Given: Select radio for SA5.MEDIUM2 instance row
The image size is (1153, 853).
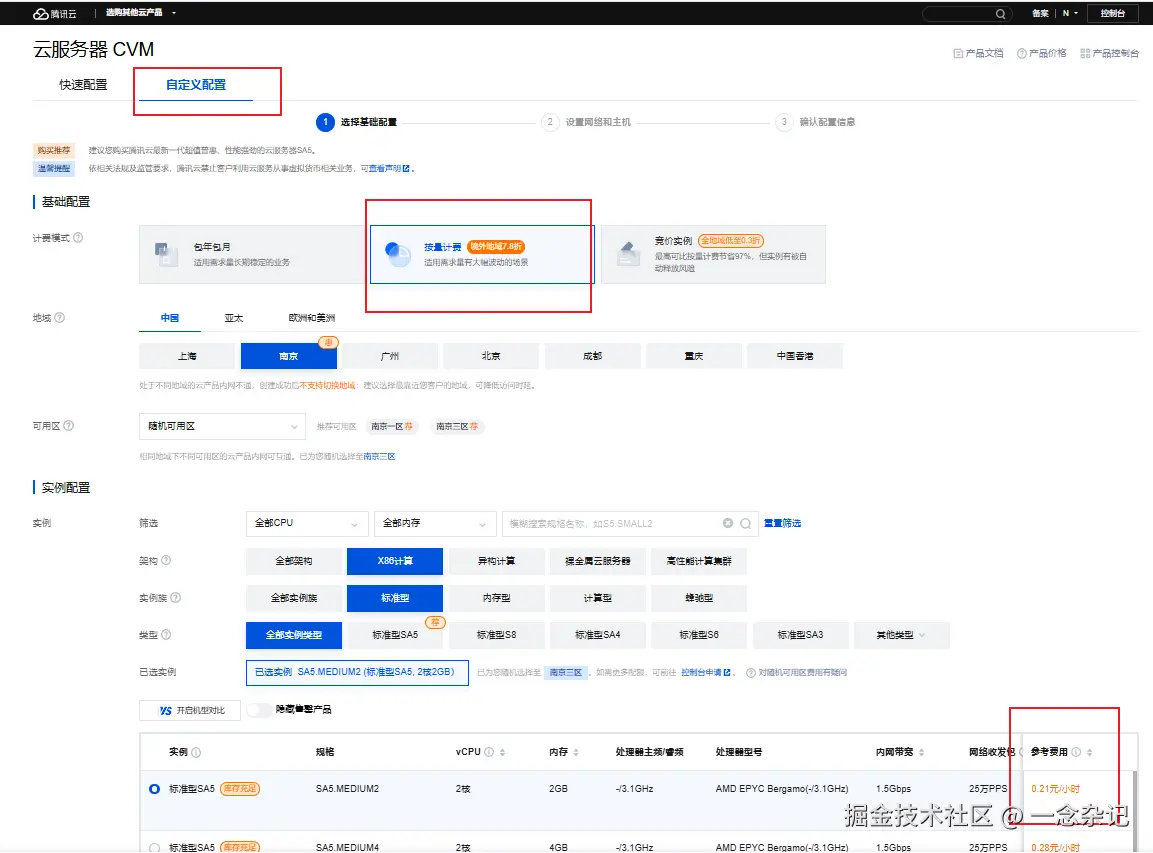Looking at the screenshot, I should [154, 789].
